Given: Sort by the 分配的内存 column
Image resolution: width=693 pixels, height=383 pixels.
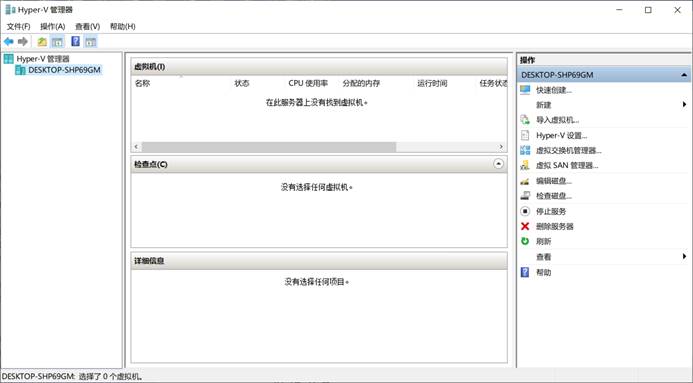Looking at the screenshot, I should pyautogui.click(x=361, y=83).
